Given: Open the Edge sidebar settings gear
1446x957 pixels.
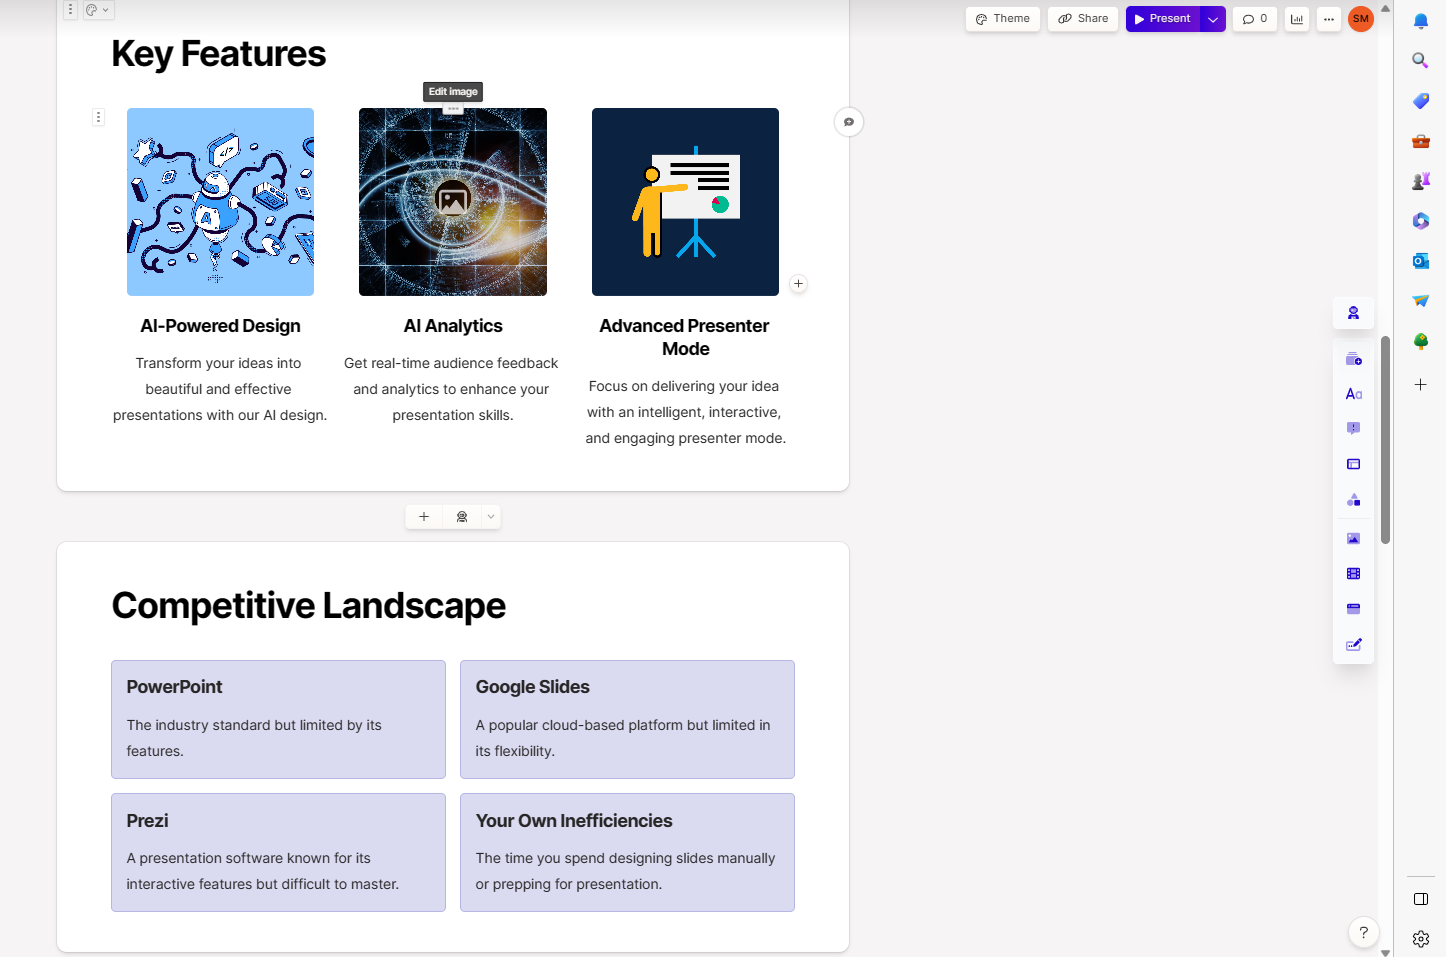Looking at the screenshot, I should pos(1420,939).
